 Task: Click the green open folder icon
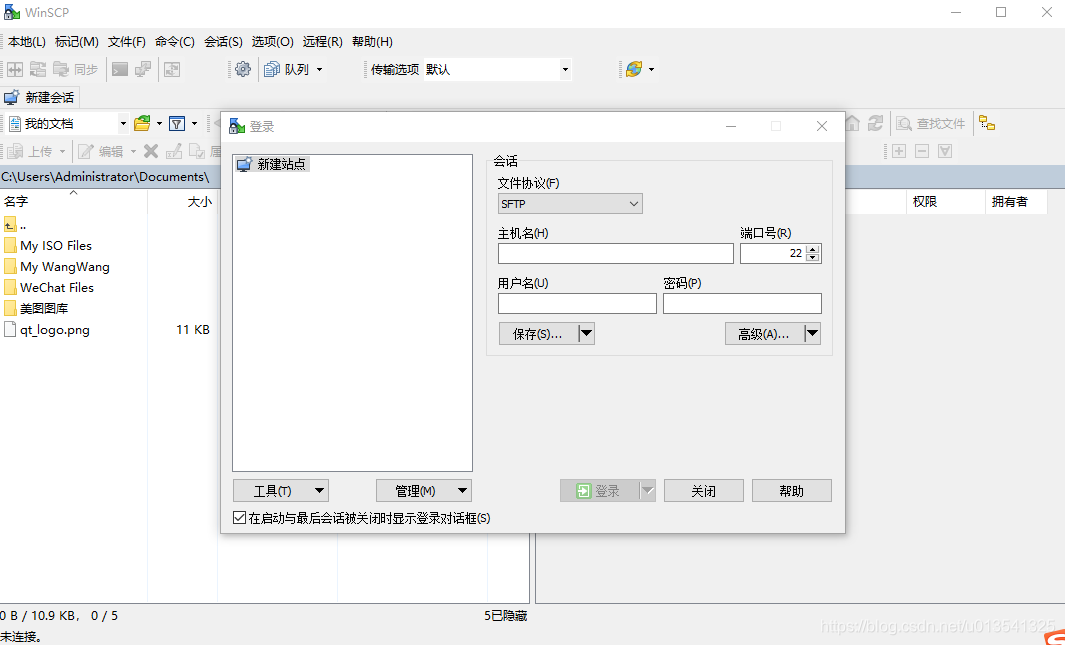click(142, 124)
